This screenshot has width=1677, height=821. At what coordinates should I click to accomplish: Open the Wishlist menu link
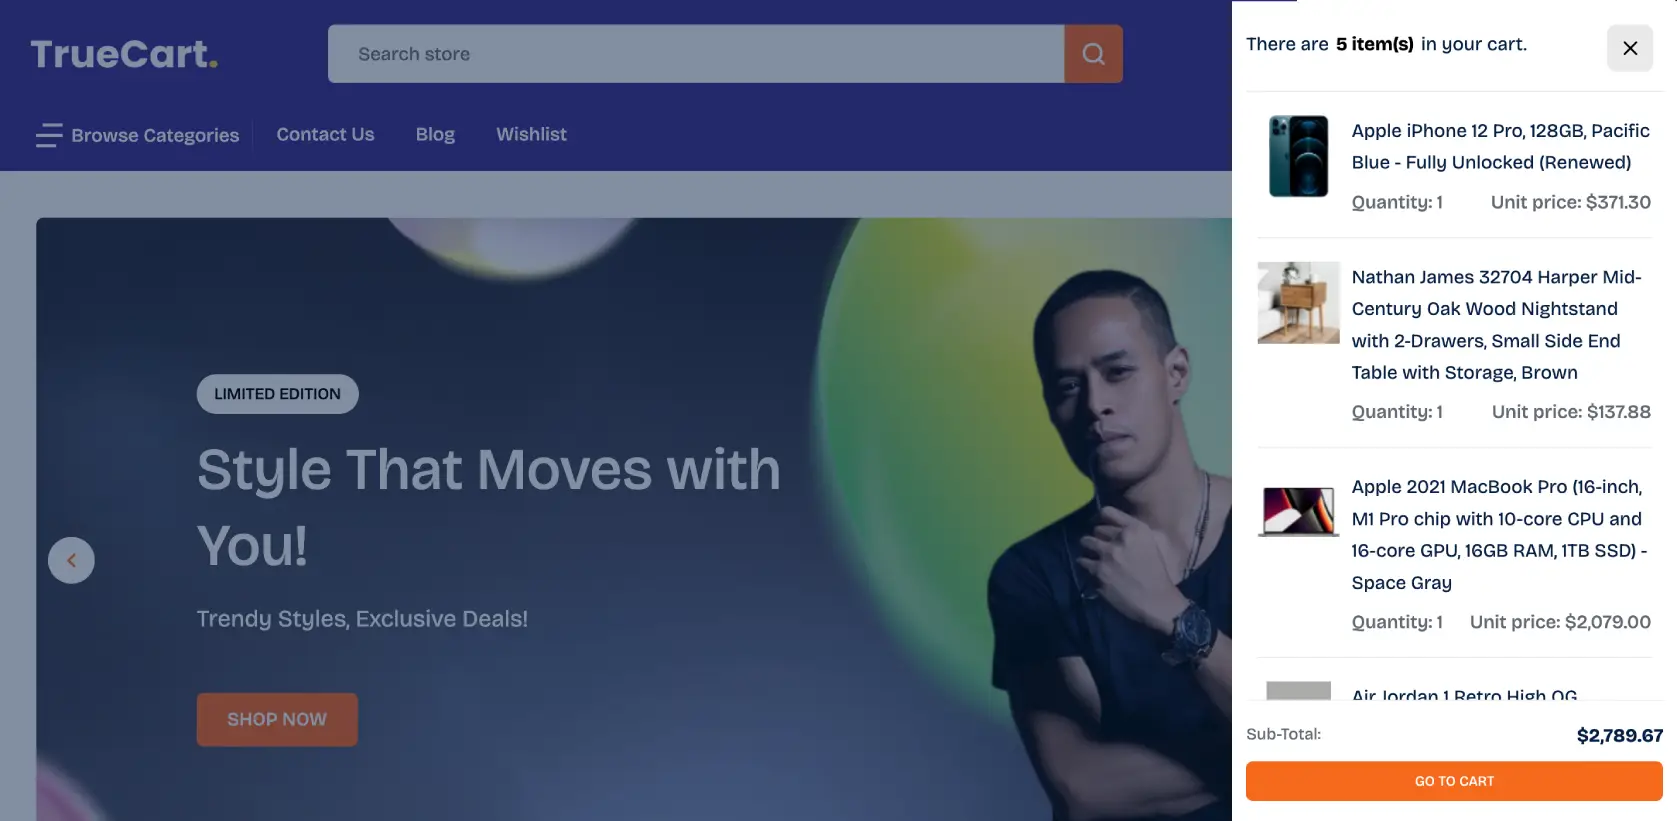pyautogui.click(x=531, y=134)
